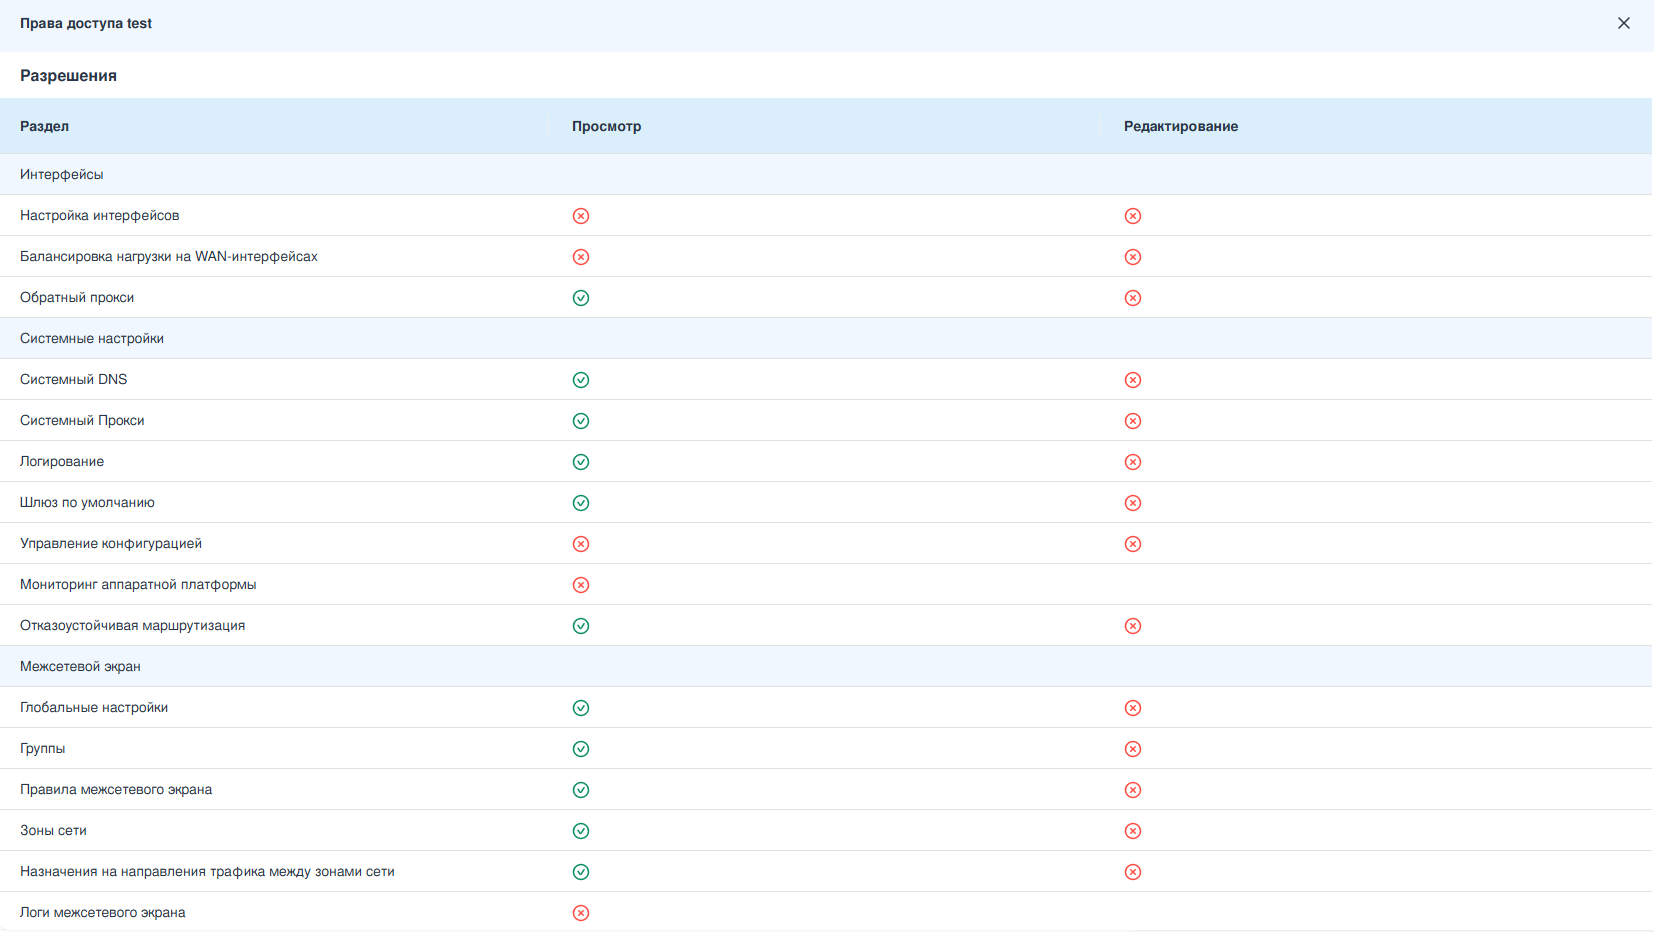Click the edit cross icon for Глобальные настройки
Viewport: 1654px width, 942px height.
pos(1133,708)
